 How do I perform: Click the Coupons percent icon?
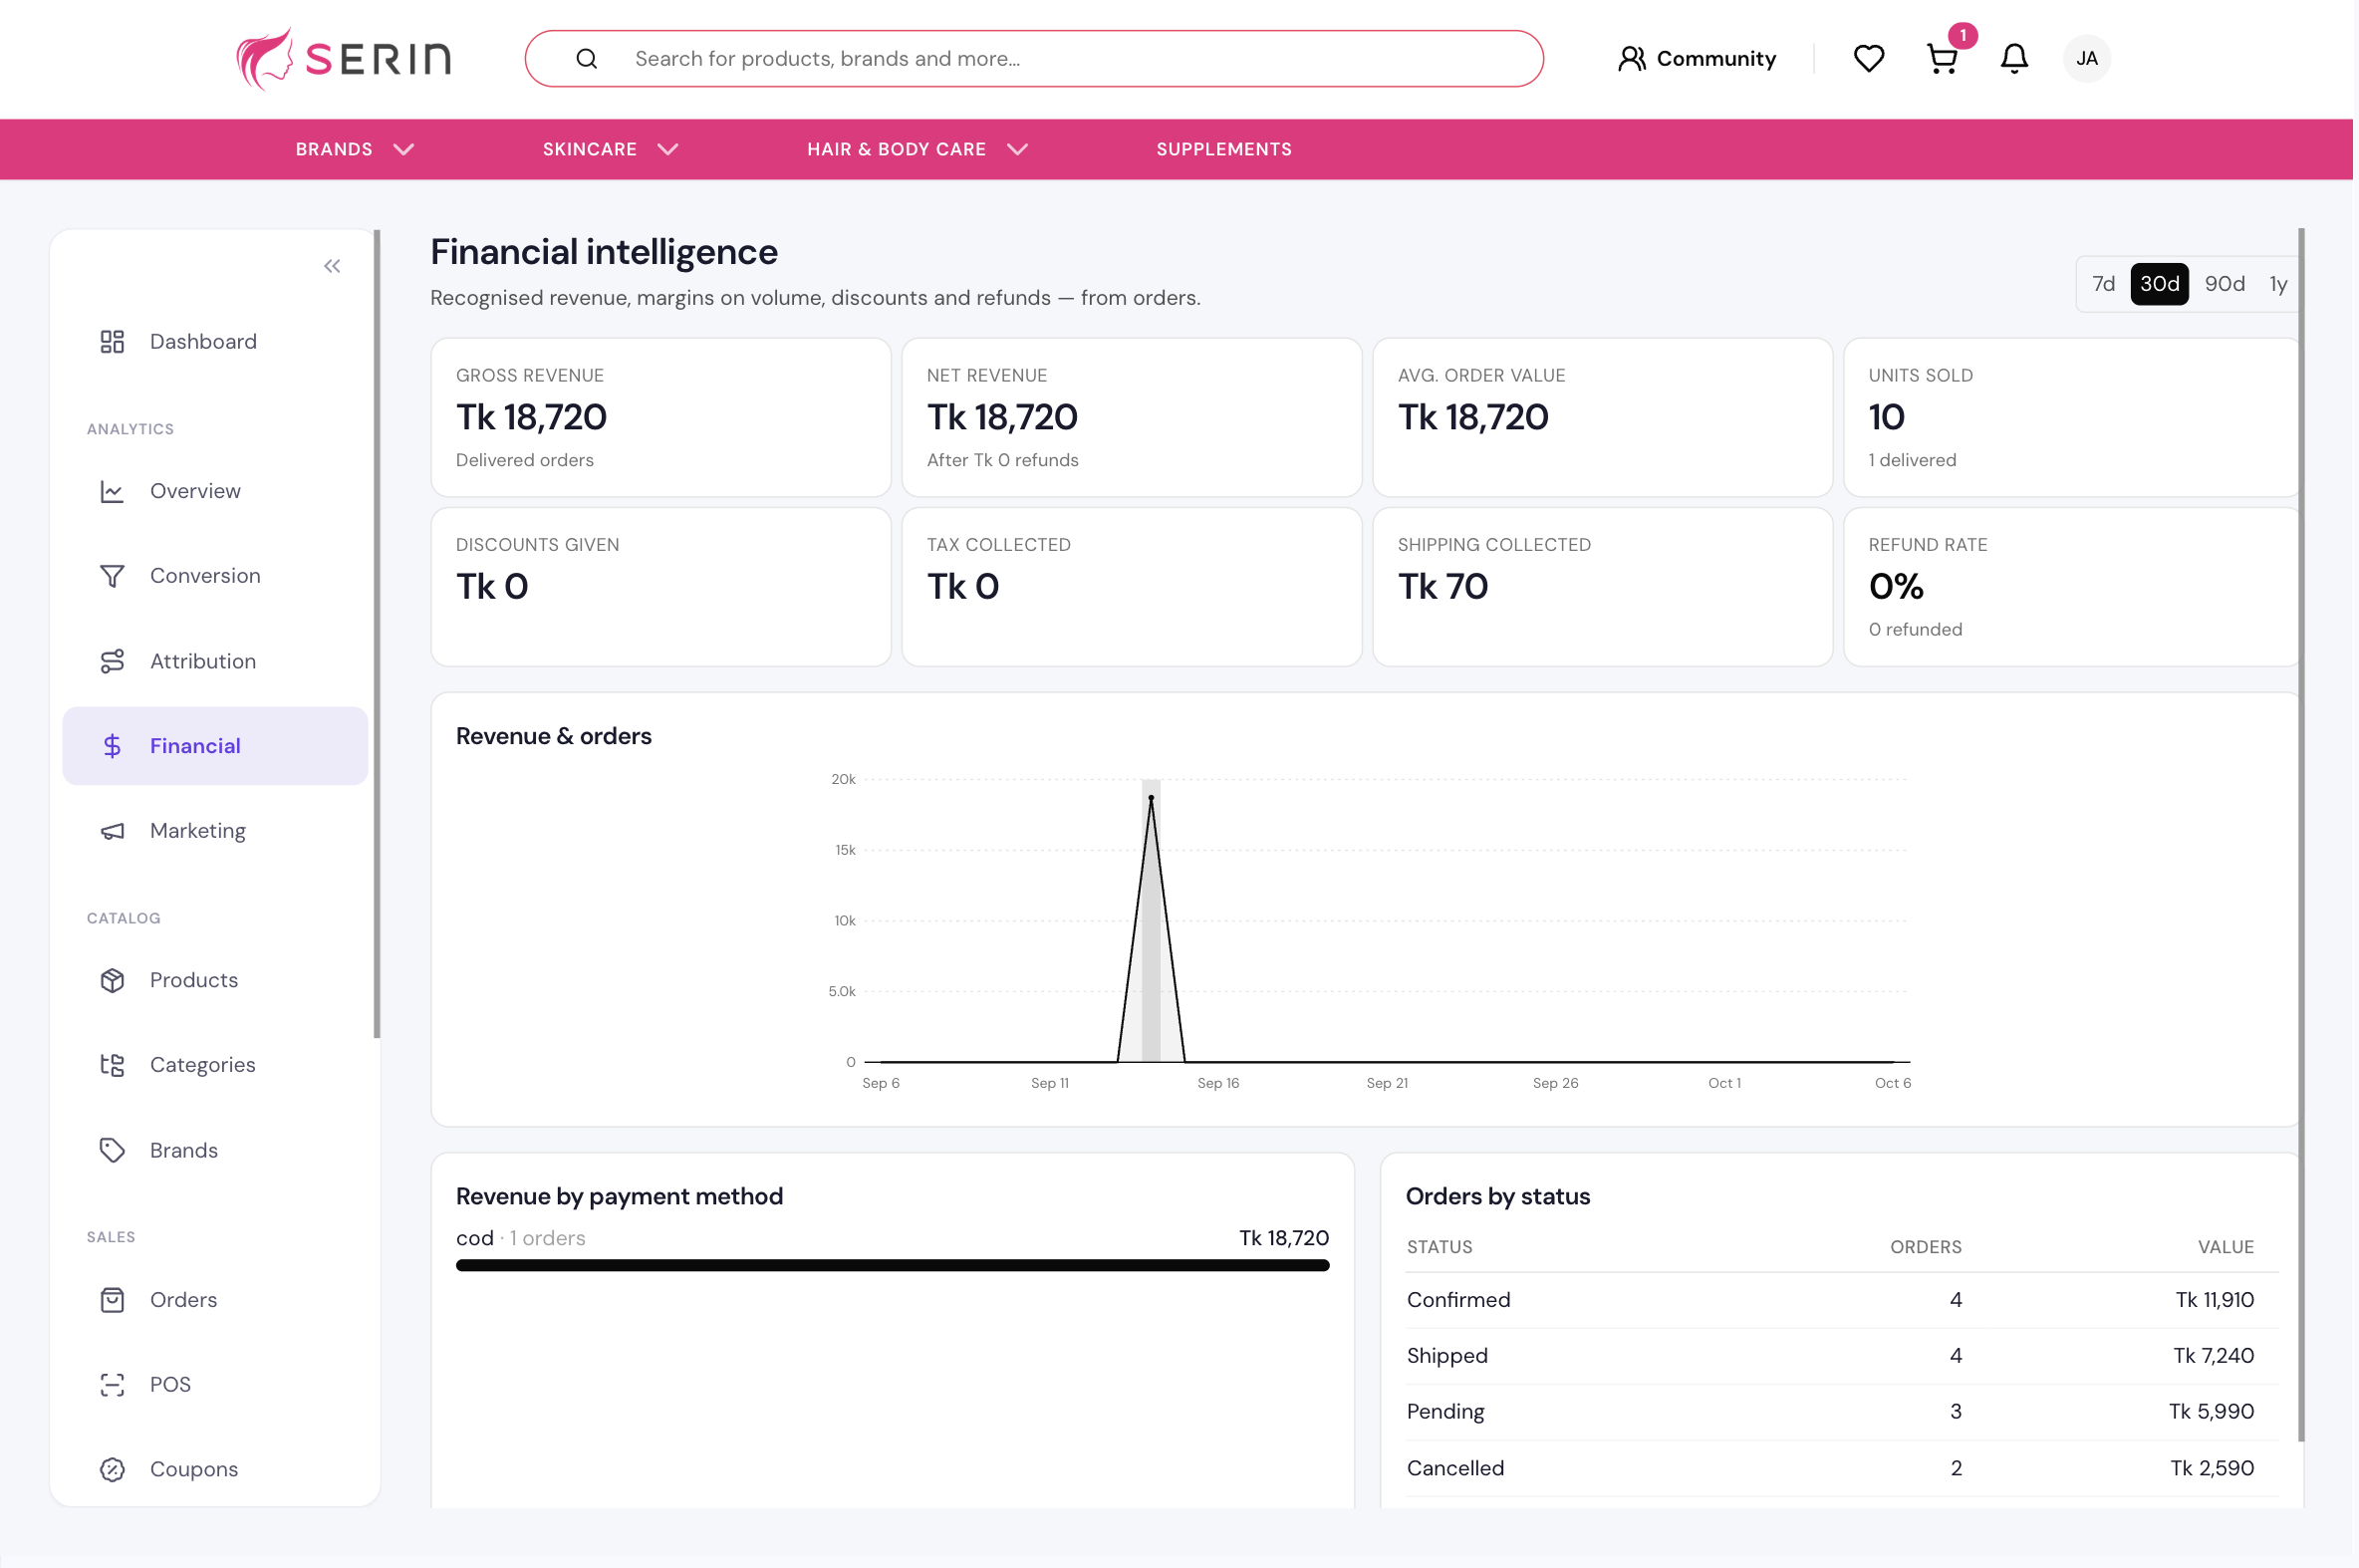[112, 1469]
